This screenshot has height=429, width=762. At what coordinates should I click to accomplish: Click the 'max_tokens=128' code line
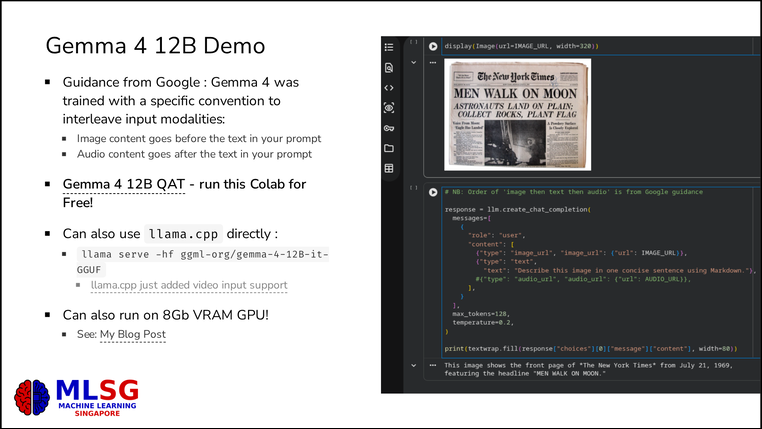[481, 314]
